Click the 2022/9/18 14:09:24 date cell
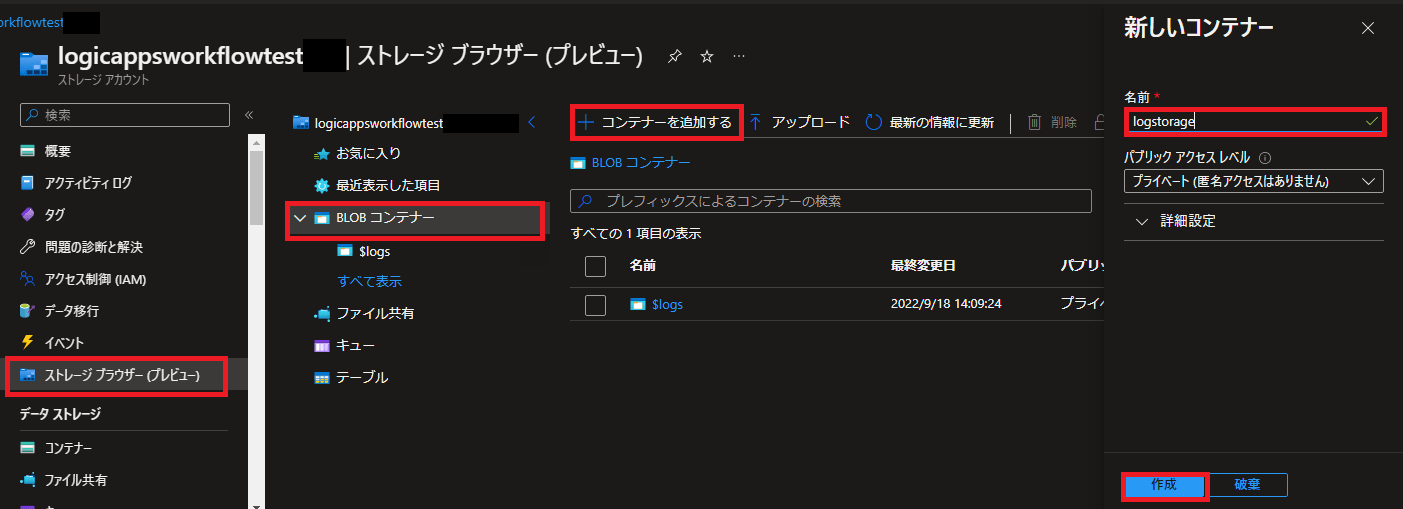Screen dimensions: 1403x509 pyautogui.click(x=946, y=304)
